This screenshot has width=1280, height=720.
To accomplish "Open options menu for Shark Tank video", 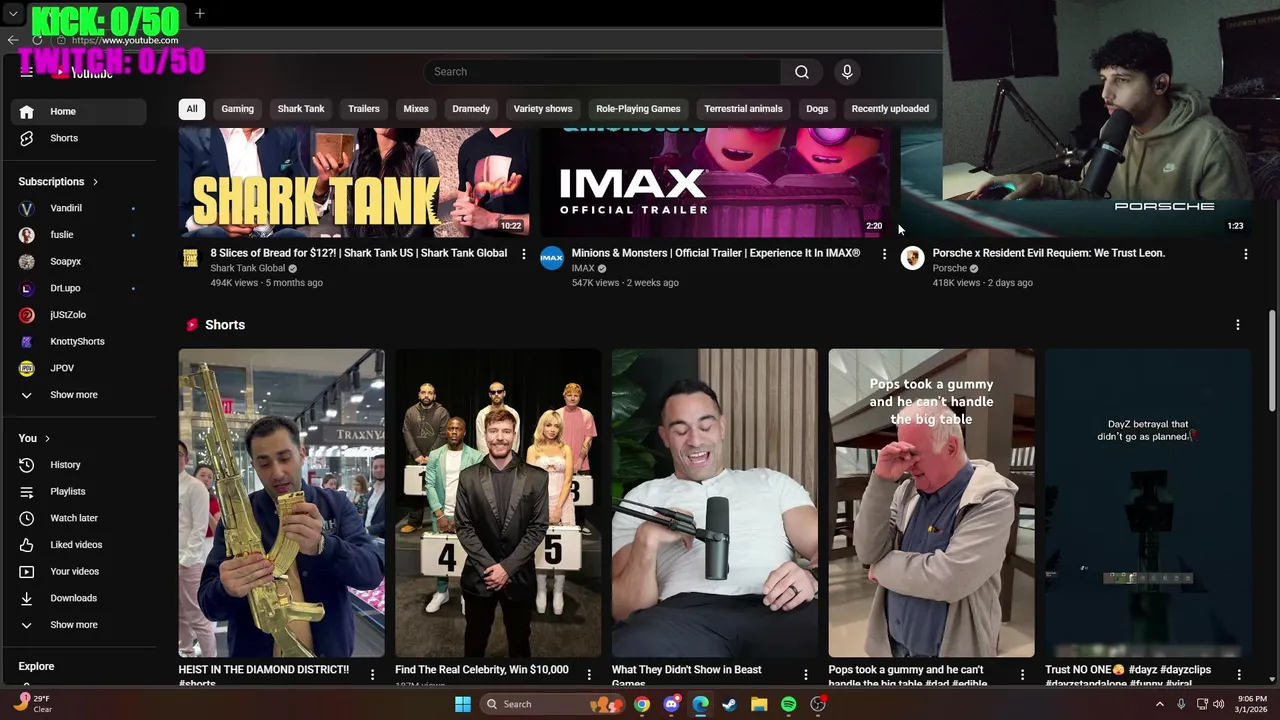I will pyautogui.click(x=523, y=254).
